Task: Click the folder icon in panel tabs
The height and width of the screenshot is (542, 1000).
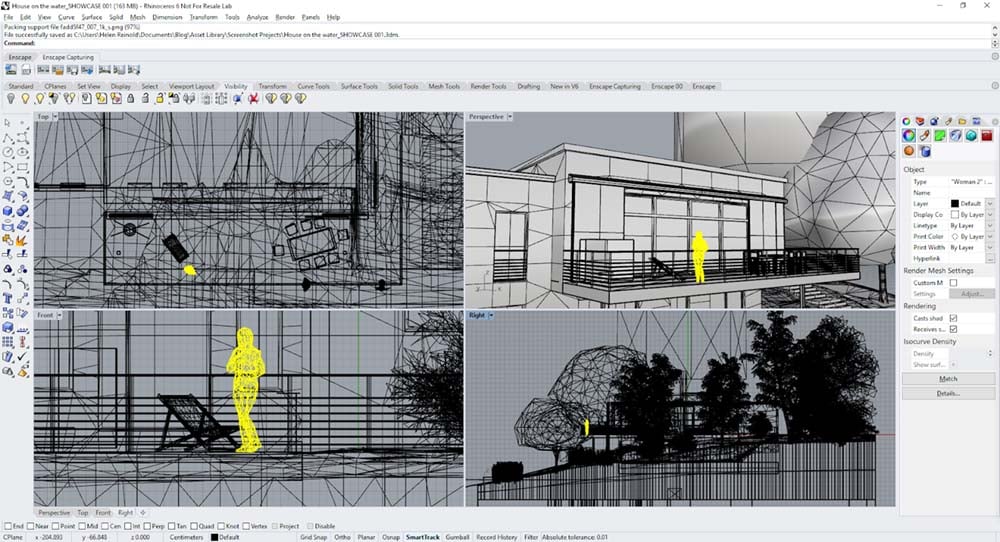Action: coord(962,121)
